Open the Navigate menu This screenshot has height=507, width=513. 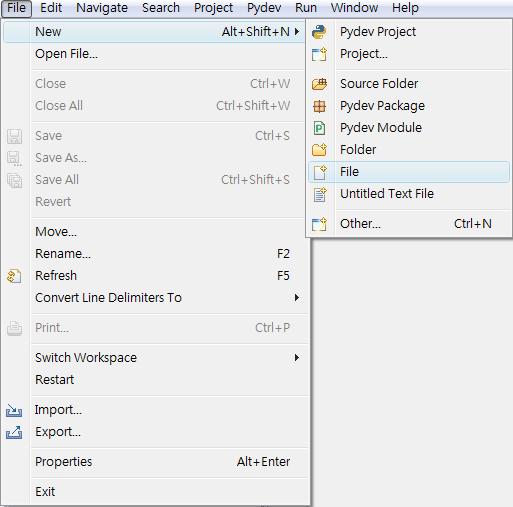102,8
